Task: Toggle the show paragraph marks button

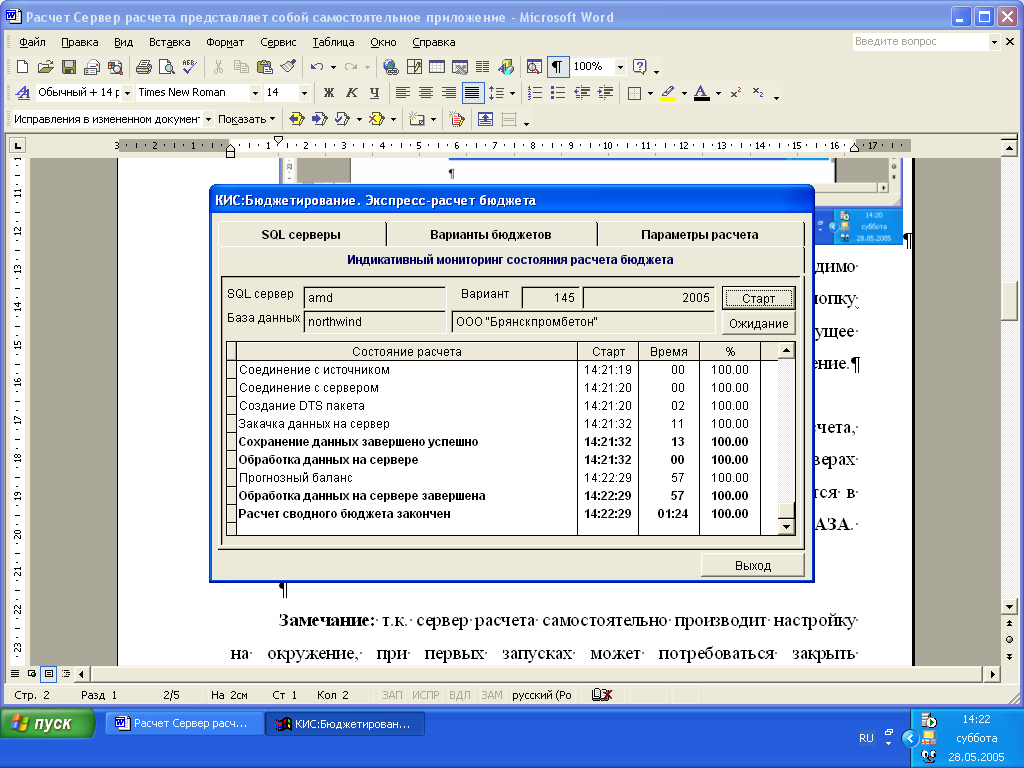Action: (x=557, y=67)
